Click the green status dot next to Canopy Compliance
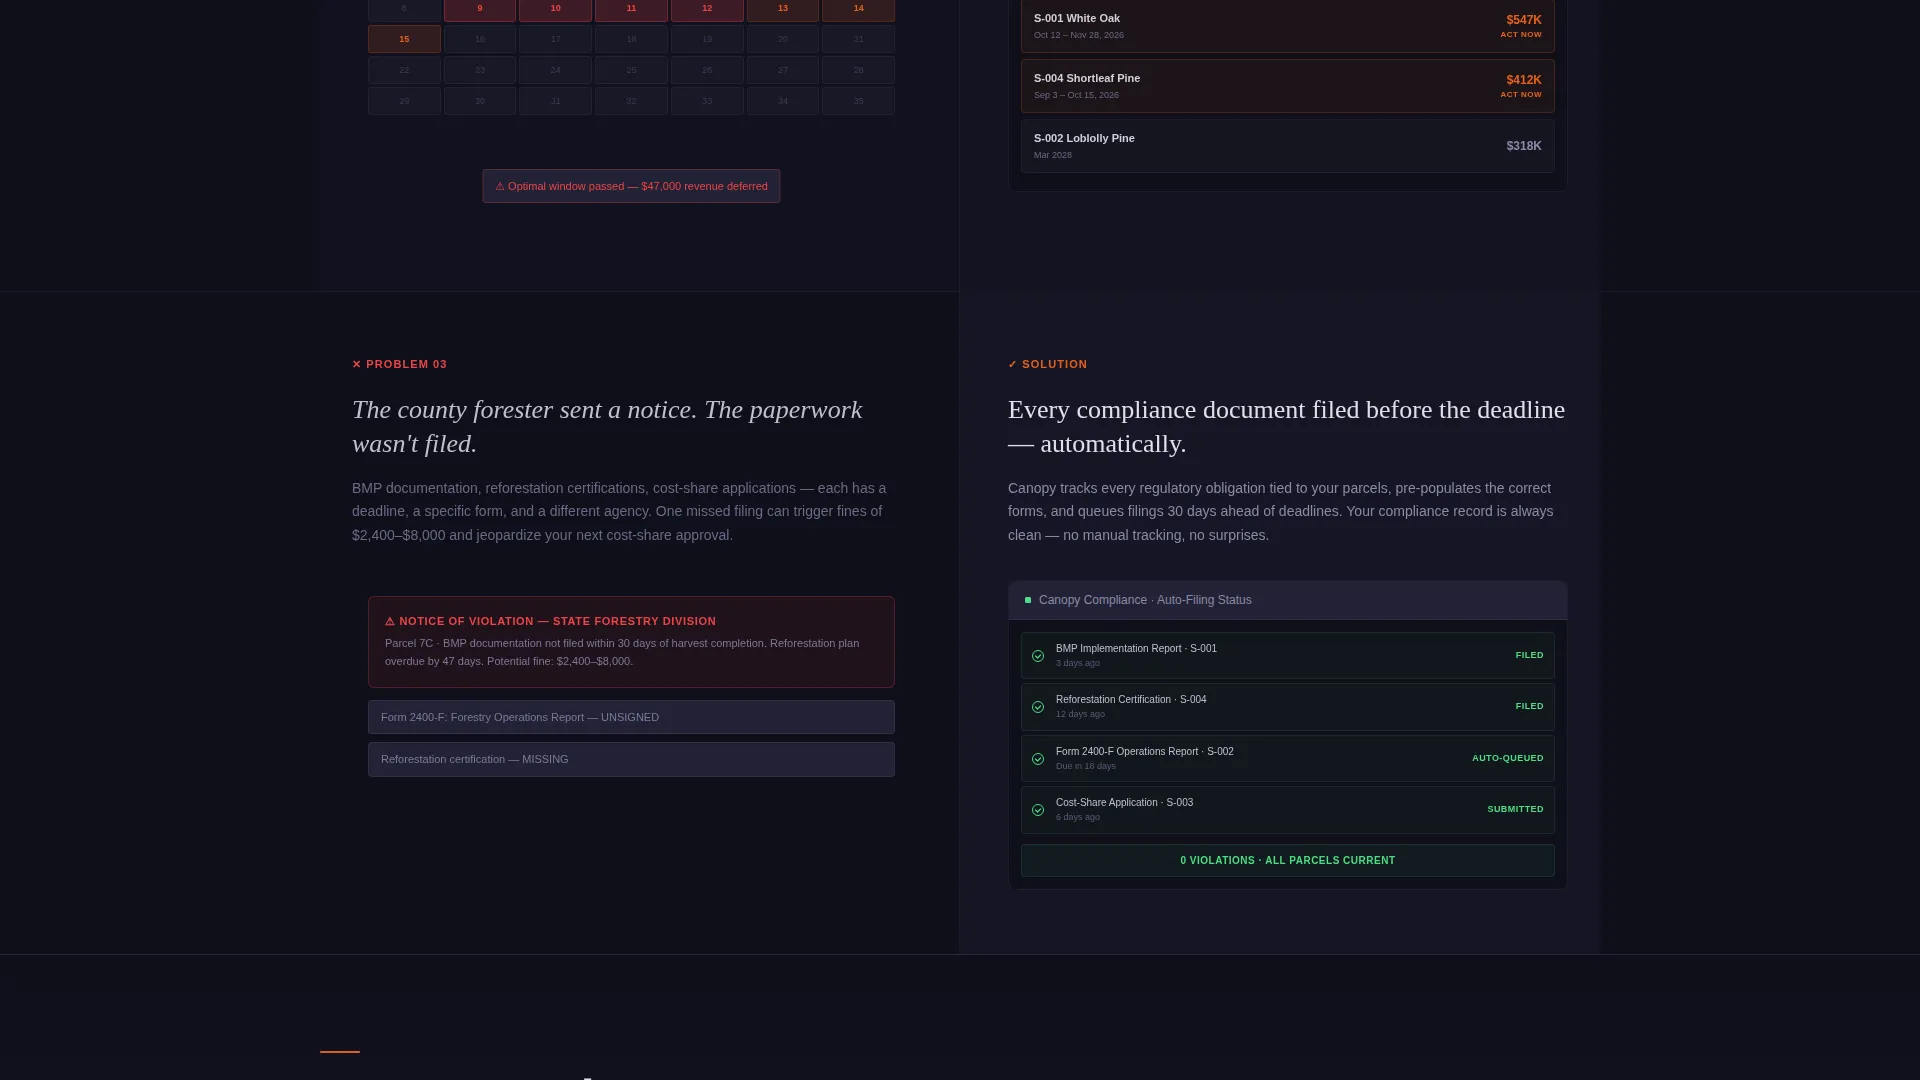The image size is (1920, 1080). (x=1028, y=600)
